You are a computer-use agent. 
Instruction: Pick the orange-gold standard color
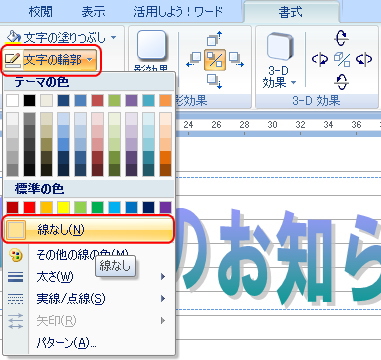pyautogui.click(x=46, y=207)
